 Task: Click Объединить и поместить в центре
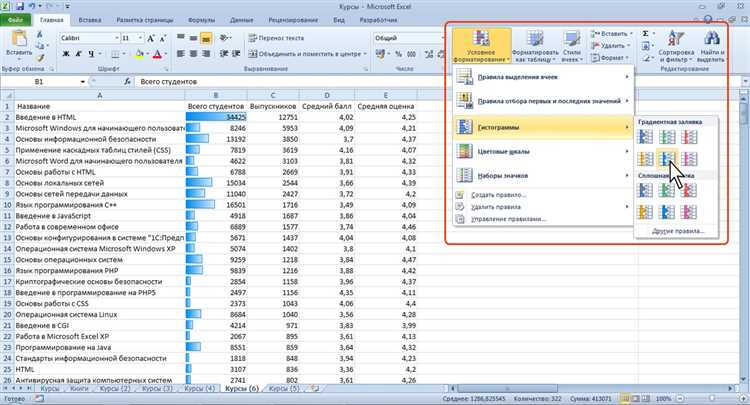307,54
